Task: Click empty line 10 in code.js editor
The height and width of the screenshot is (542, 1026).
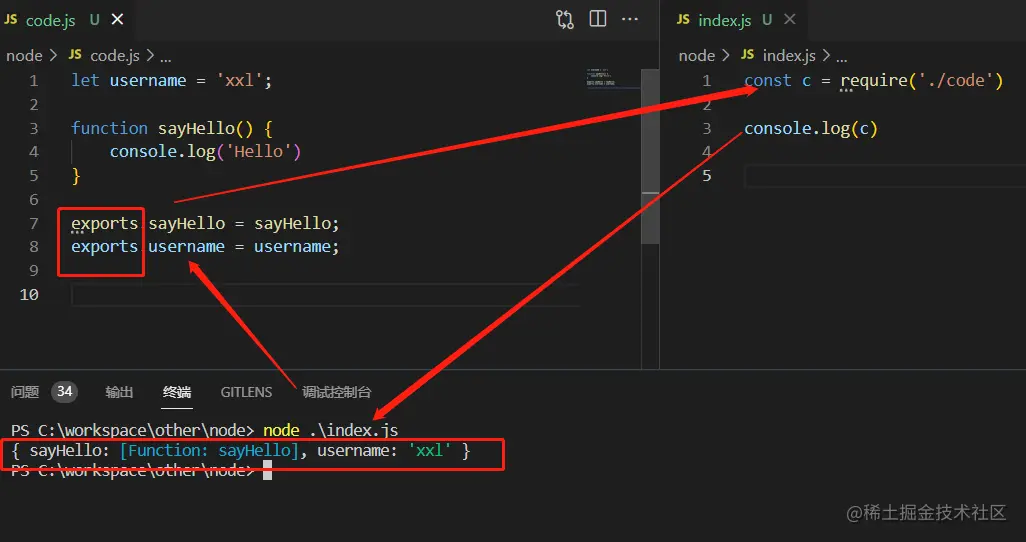Action: pyautogui.click(x=325, y=295)
